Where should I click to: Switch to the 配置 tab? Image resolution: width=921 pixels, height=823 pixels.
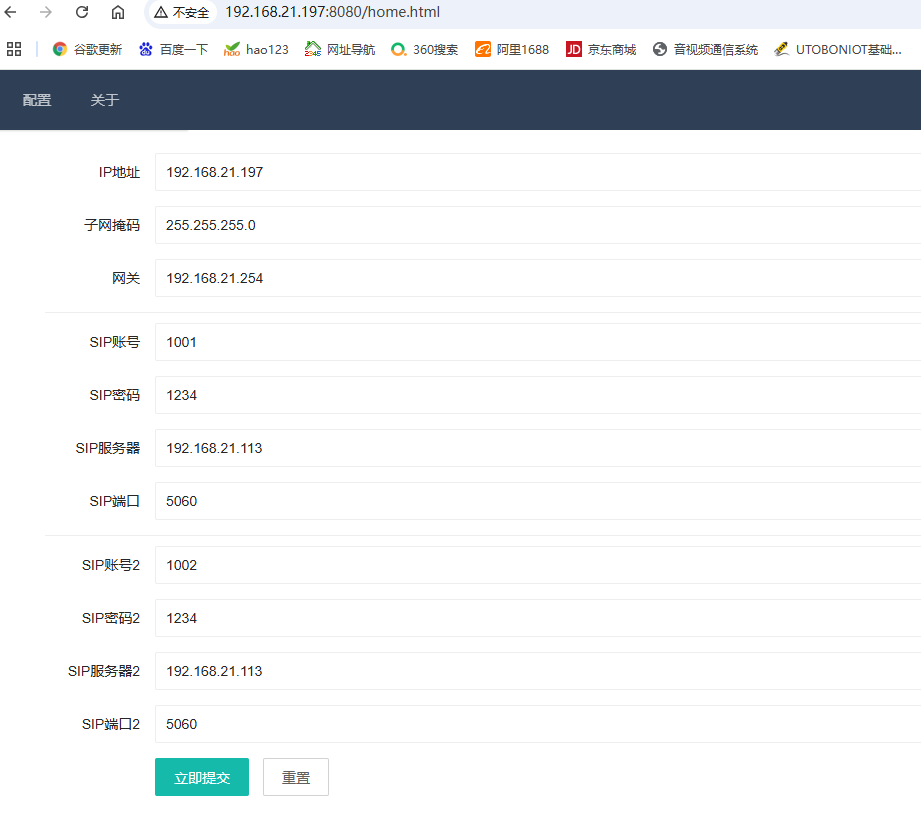pyautogui.click(x=37, y=100)
